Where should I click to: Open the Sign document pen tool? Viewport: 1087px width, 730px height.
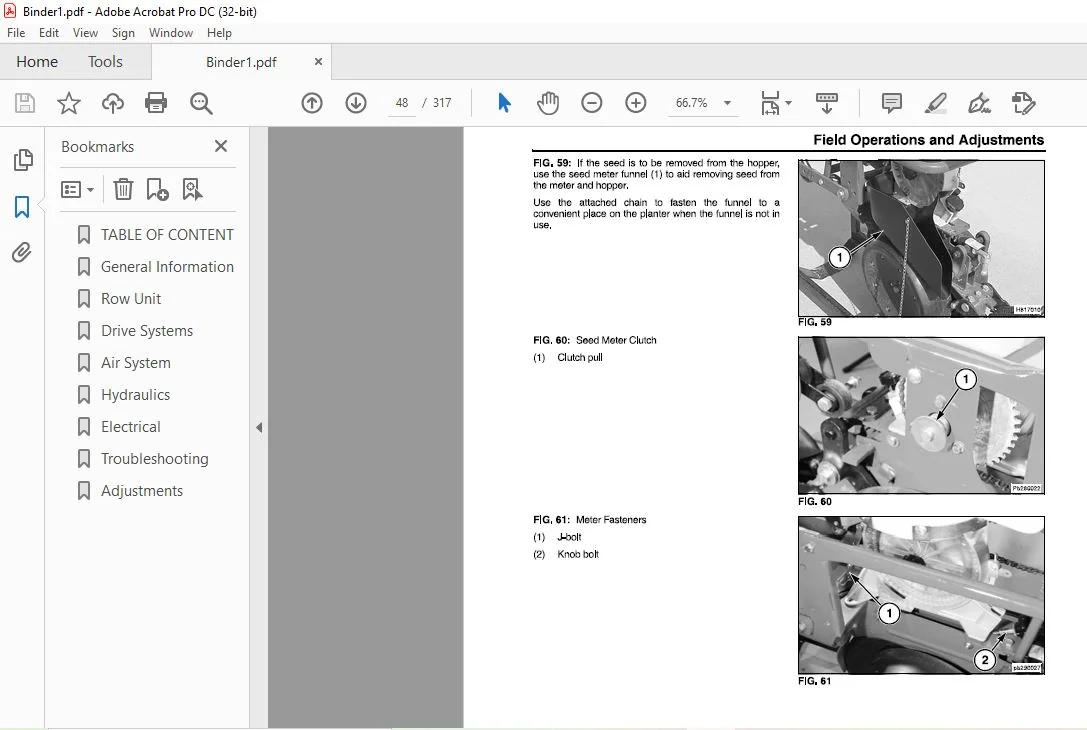click(x=980, y=103)
